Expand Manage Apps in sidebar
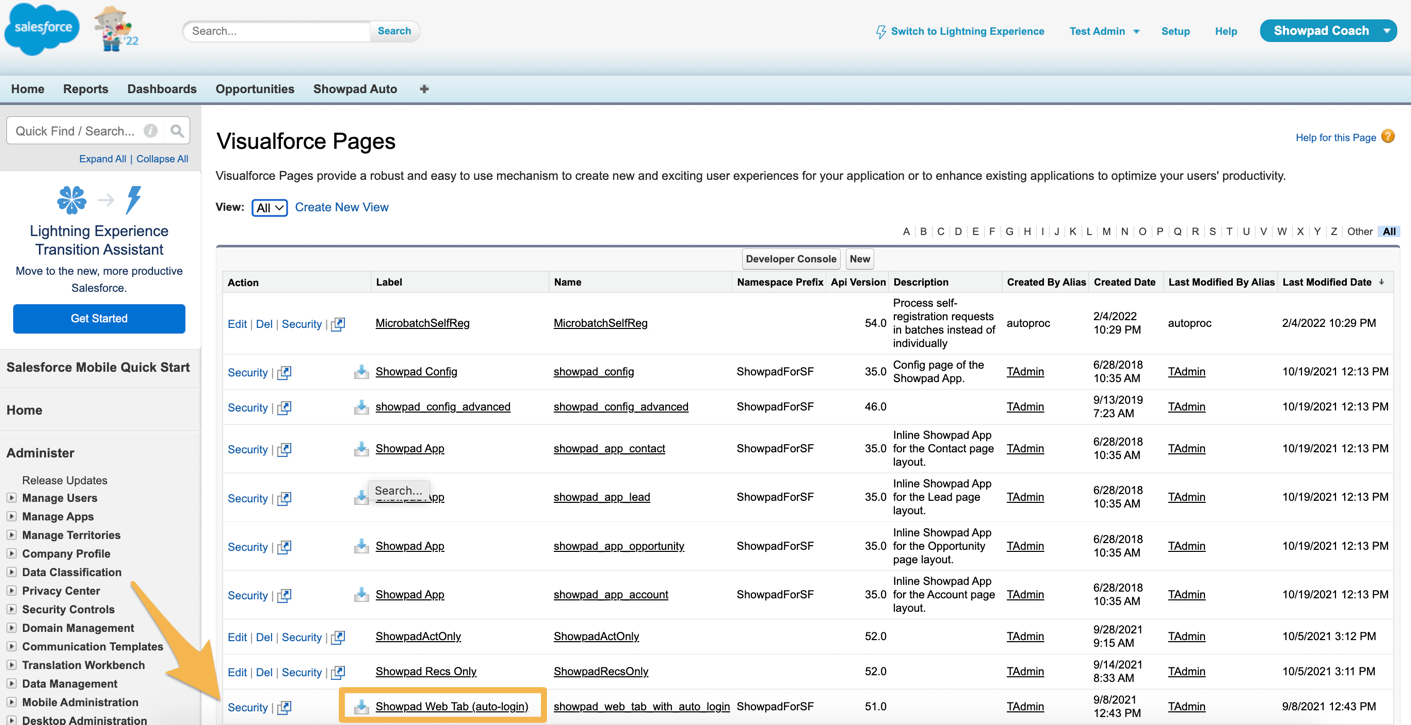Image resolution: width=1411 pixels, height=725 pixels. 11,517
